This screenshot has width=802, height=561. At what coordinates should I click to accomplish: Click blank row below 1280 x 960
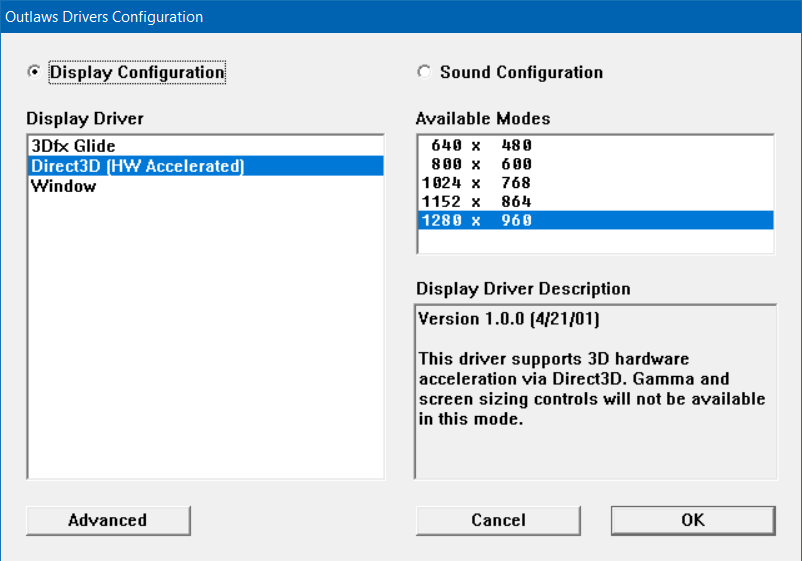click(x=595, y=241)
